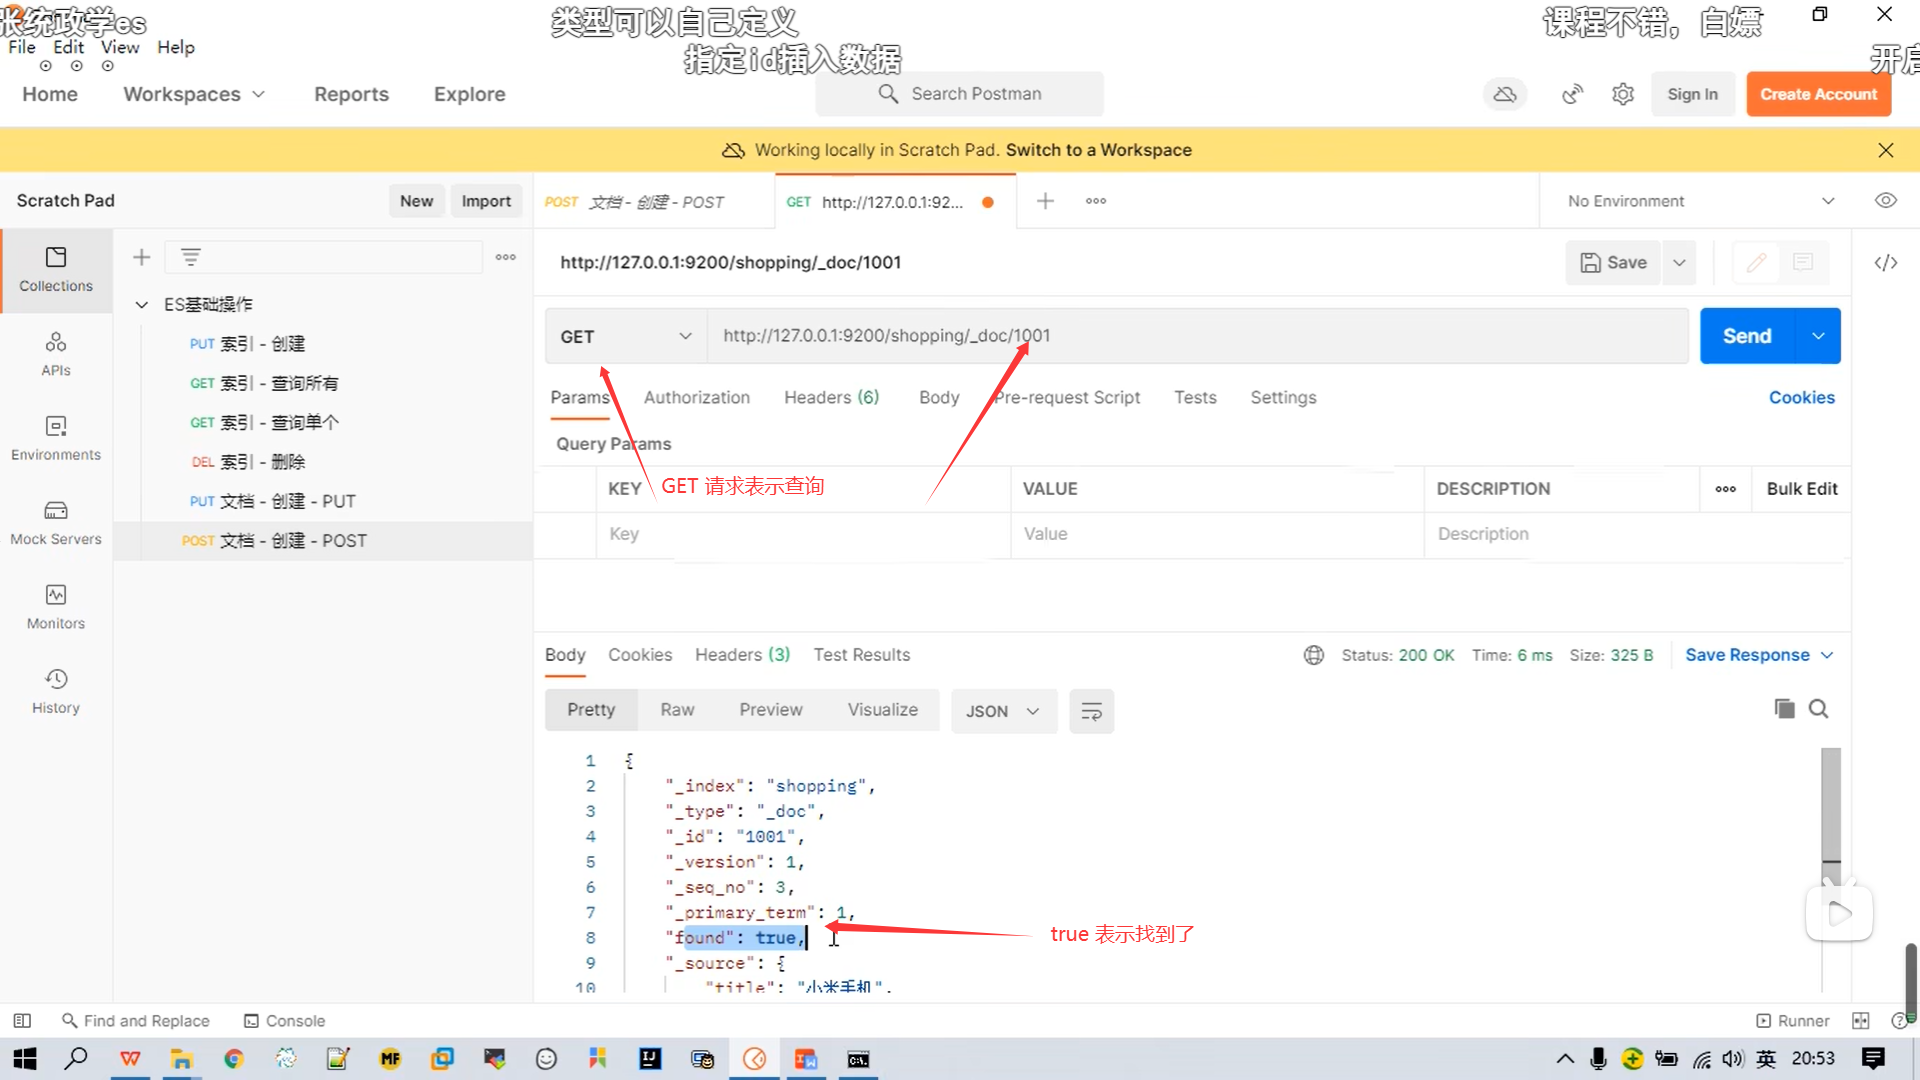
Task: Open the Mock Servers sidebar section
Action: (x=56, y=523)
